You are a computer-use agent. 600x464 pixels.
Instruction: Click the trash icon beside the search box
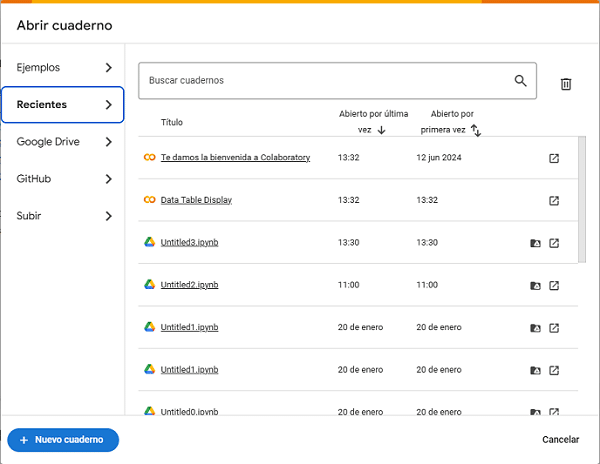566,84
